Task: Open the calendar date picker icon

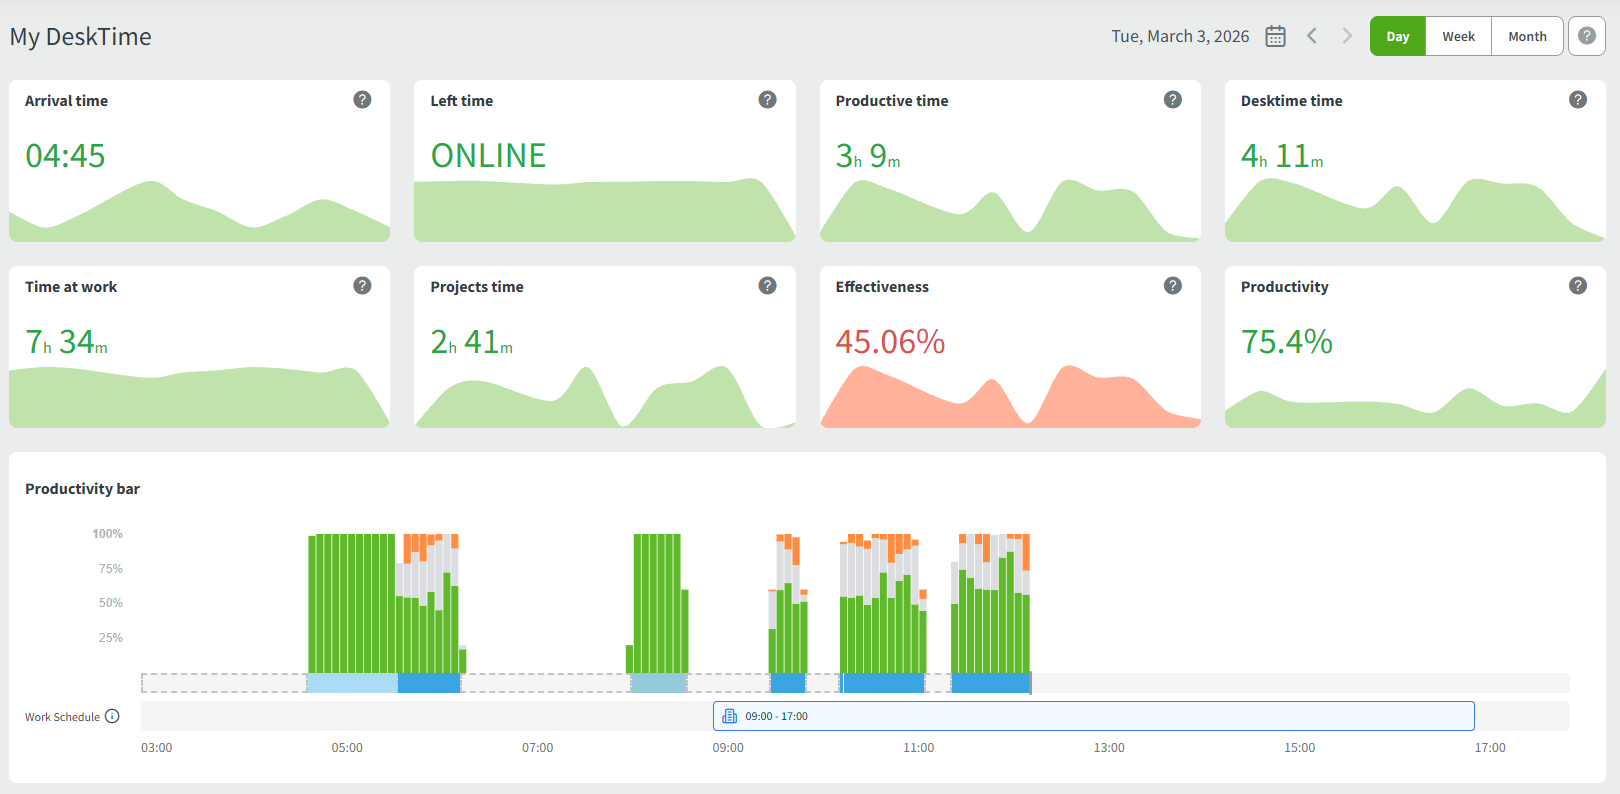Action: [1275, 36]
